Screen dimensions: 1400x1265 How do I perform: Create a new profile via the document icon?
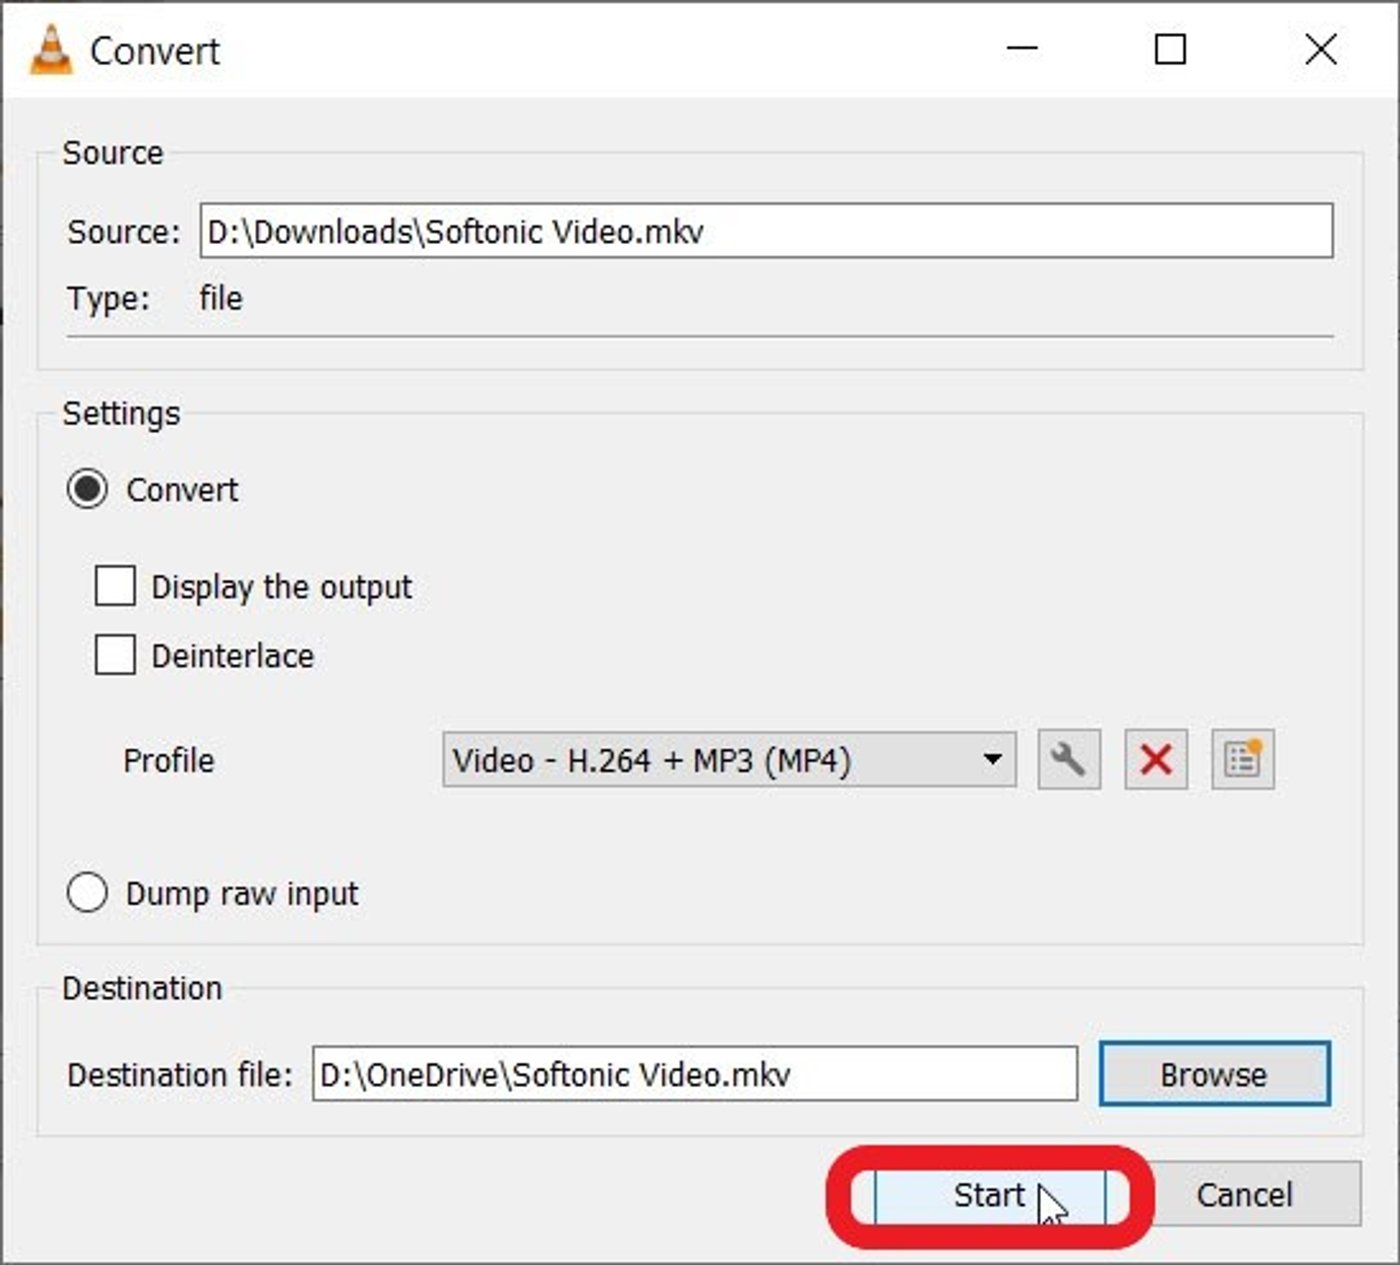1242,760
